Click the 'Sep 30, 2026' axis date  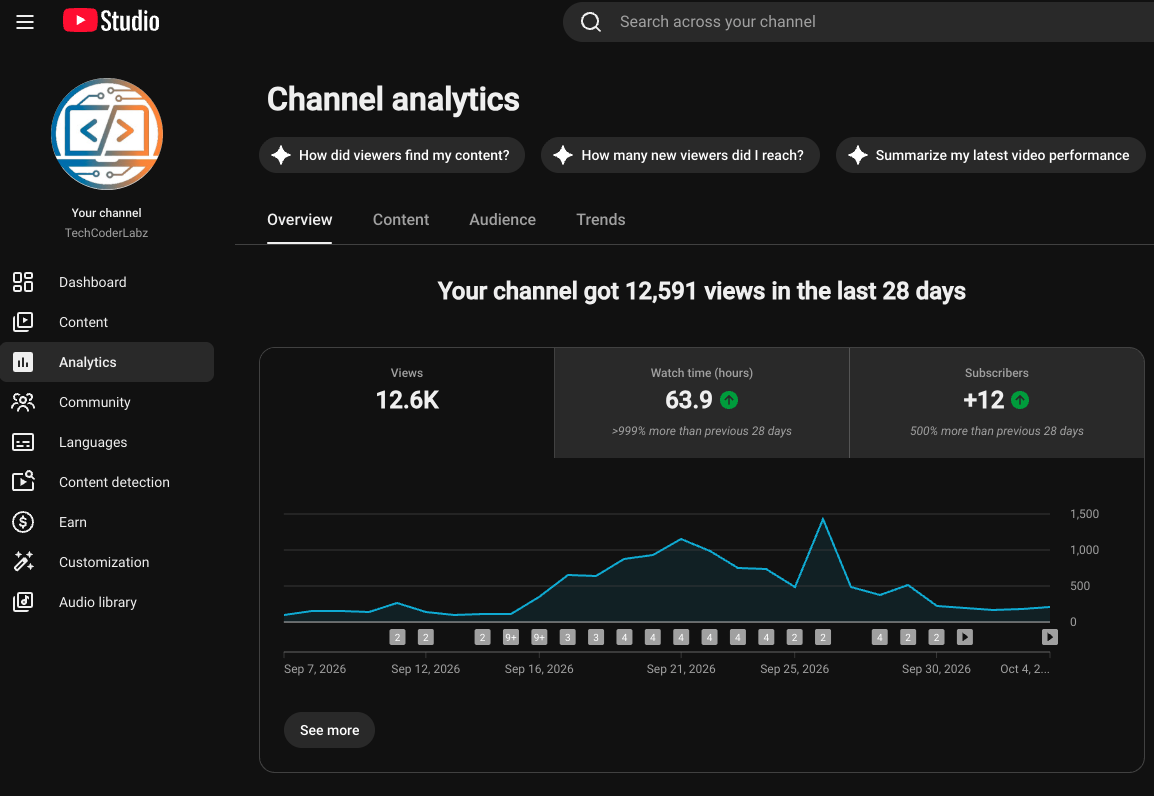point(936,669)
